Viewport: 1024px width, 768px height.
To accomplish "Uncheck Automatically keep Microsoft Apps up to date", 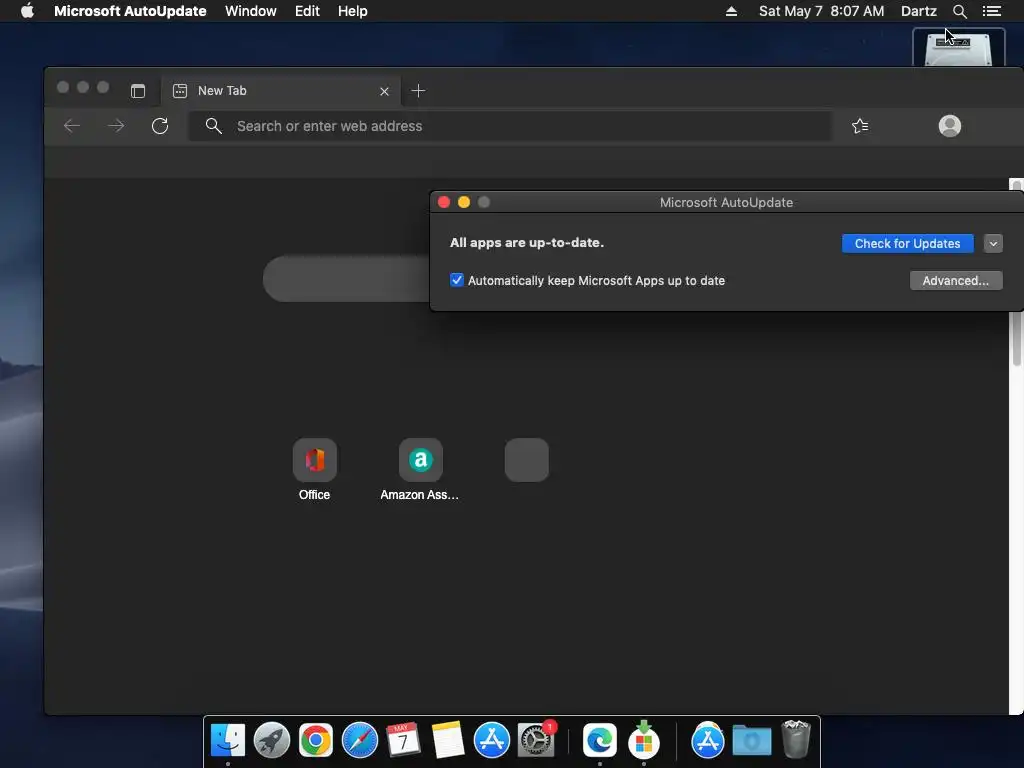I will click(x=456, y=280).
